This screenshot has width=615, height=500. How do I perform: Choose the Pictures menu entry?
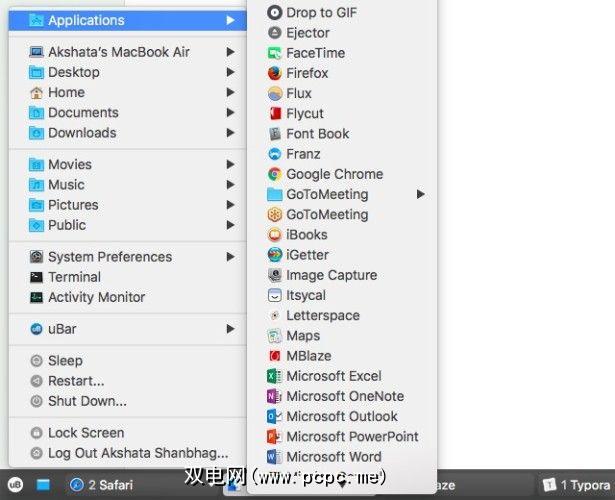tap(127, 205)
